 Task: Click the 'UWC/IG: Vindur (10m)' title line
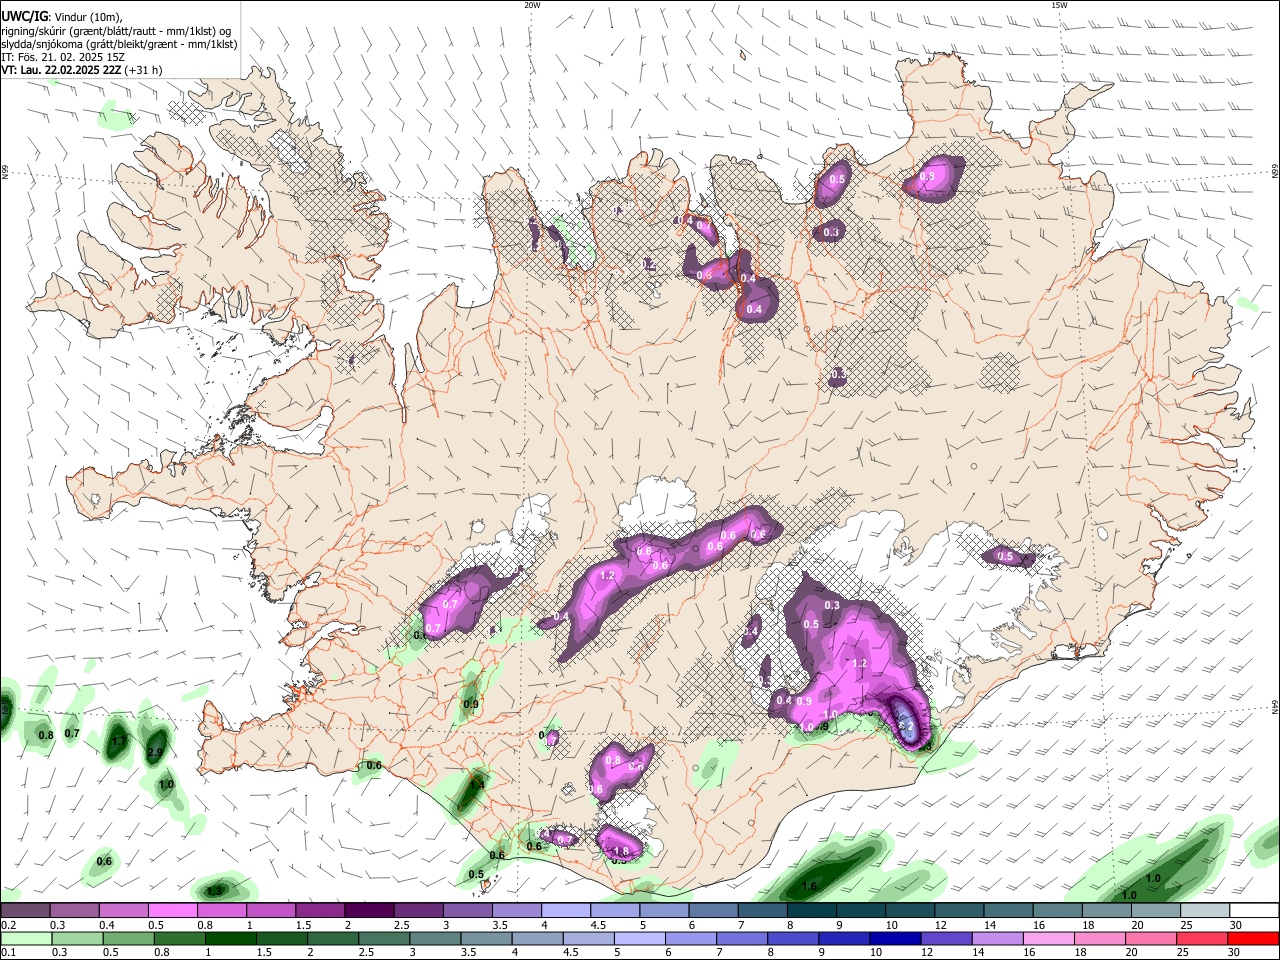[61, 17]
